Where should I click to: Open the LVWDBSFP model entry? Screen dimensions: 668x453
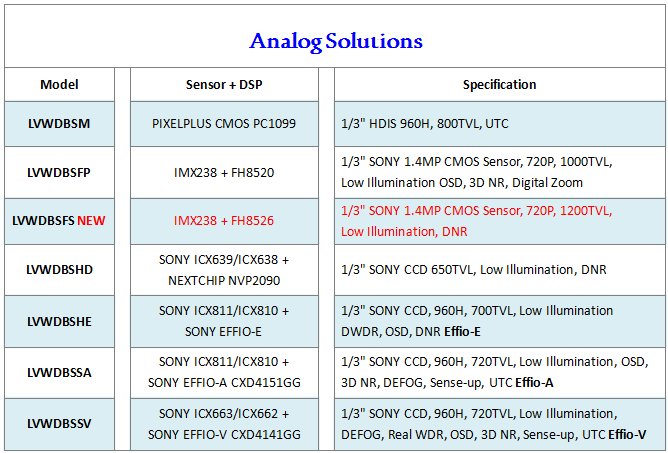pos(59,172)
